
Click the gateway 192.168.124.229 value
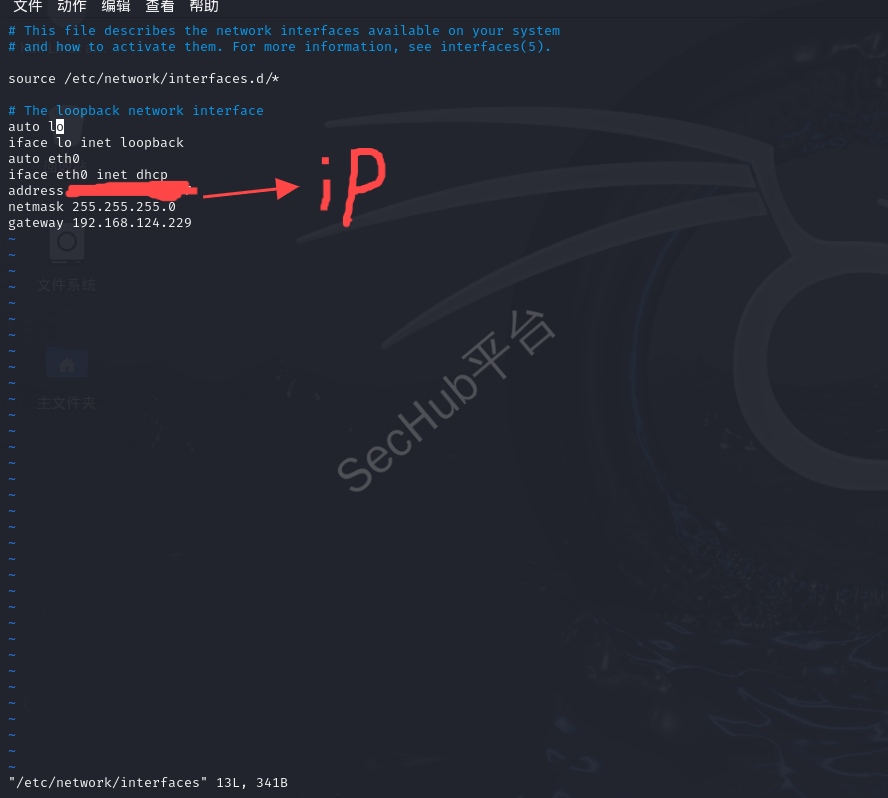[131, 223]
